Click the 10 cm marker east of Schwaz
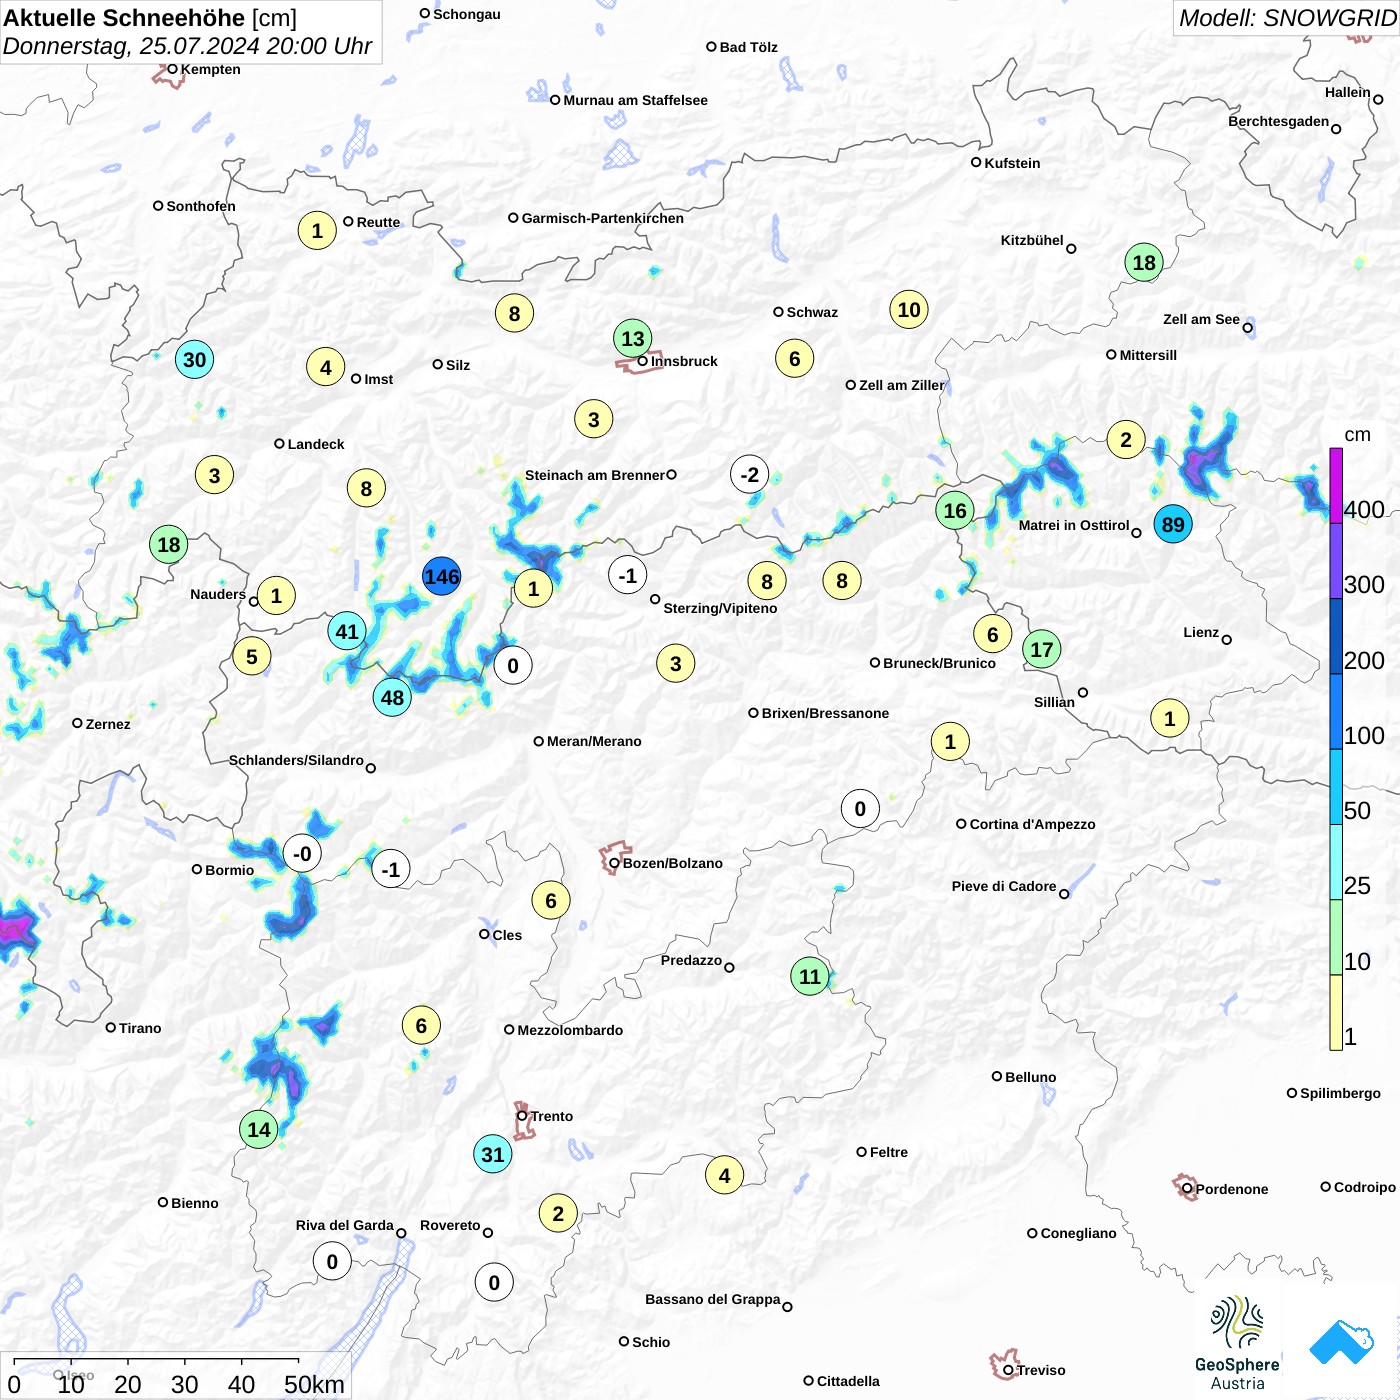 909,310
